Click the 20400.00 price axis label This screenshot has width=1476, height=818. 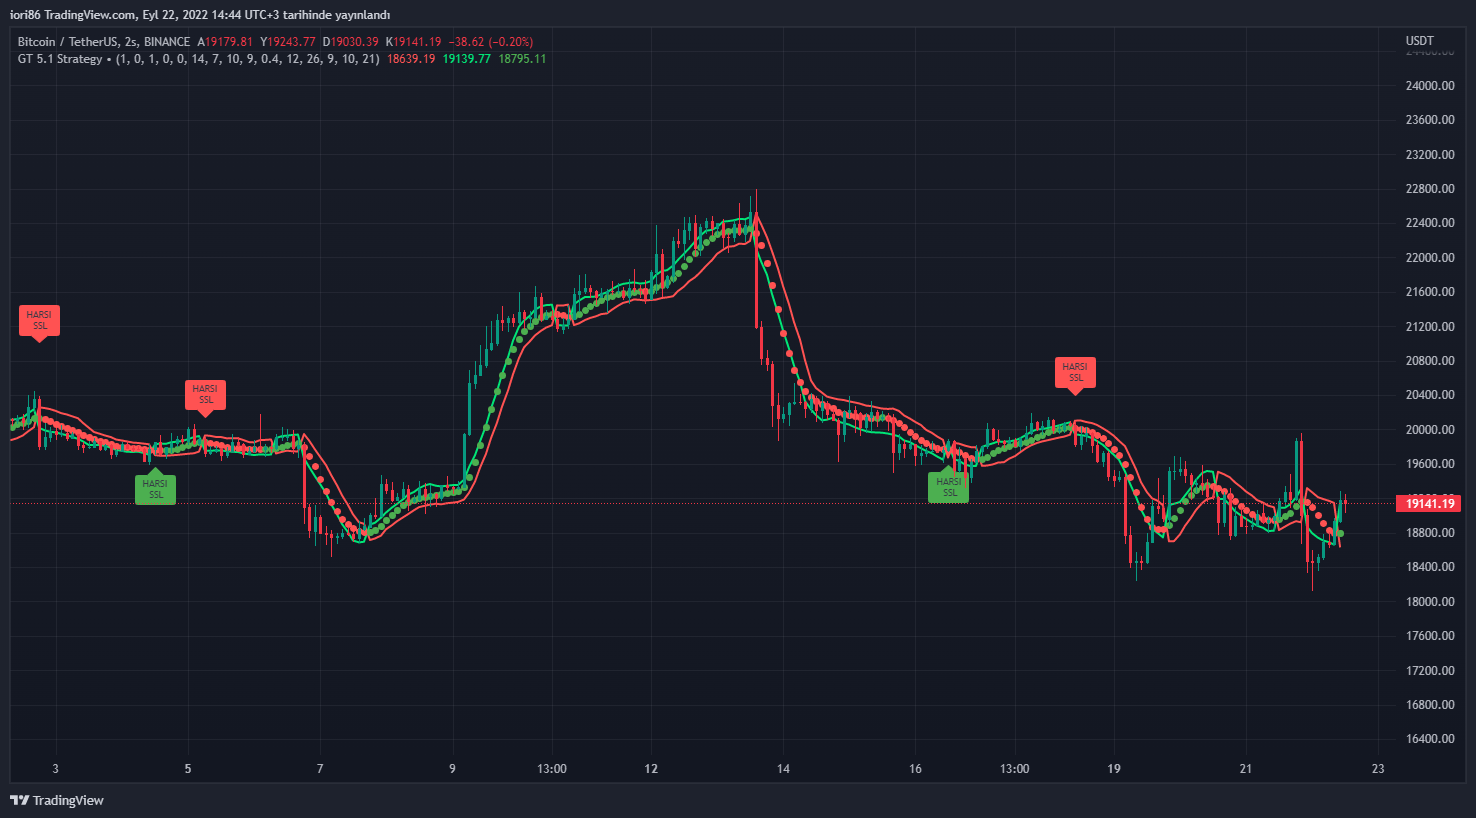coord(1430,395)
